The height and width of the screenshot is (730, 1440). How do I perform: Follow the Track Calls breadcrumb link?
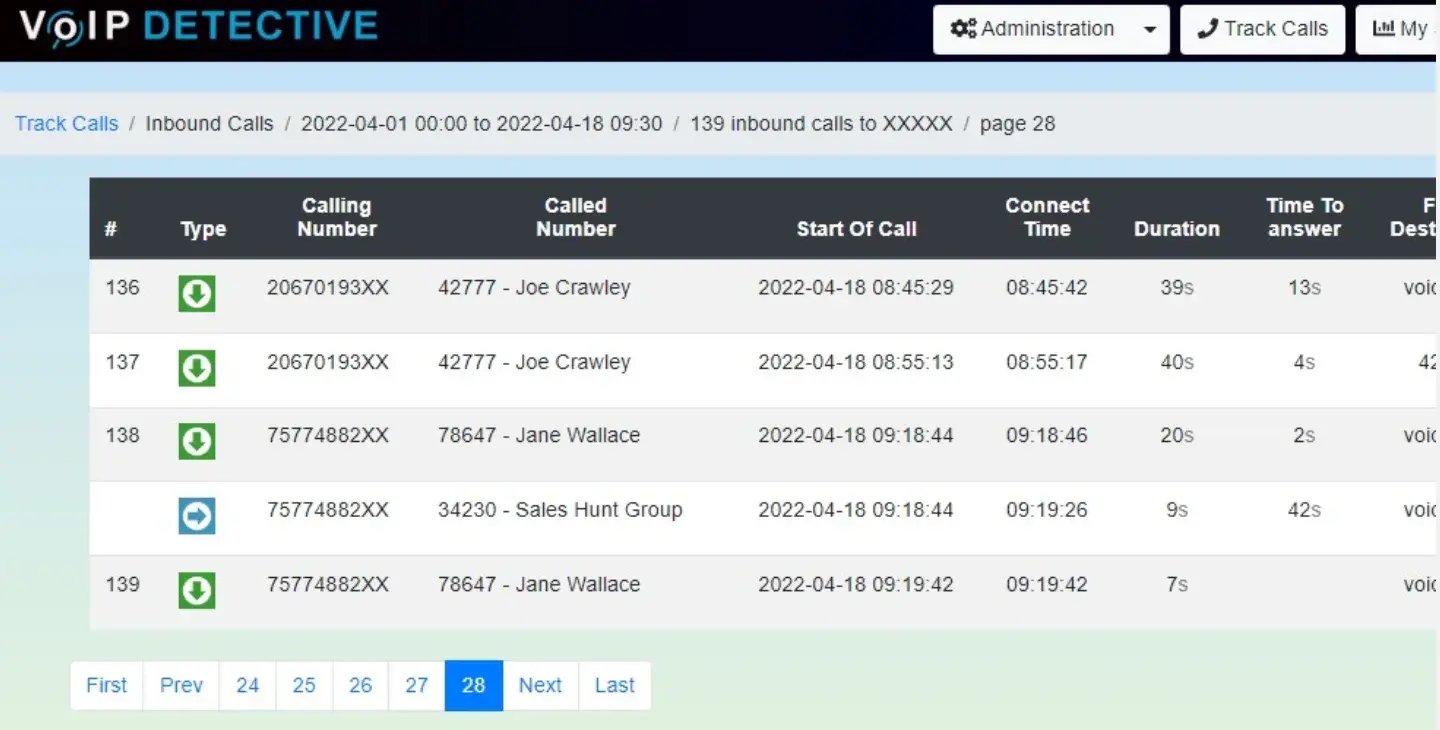(x=66, y=124)
